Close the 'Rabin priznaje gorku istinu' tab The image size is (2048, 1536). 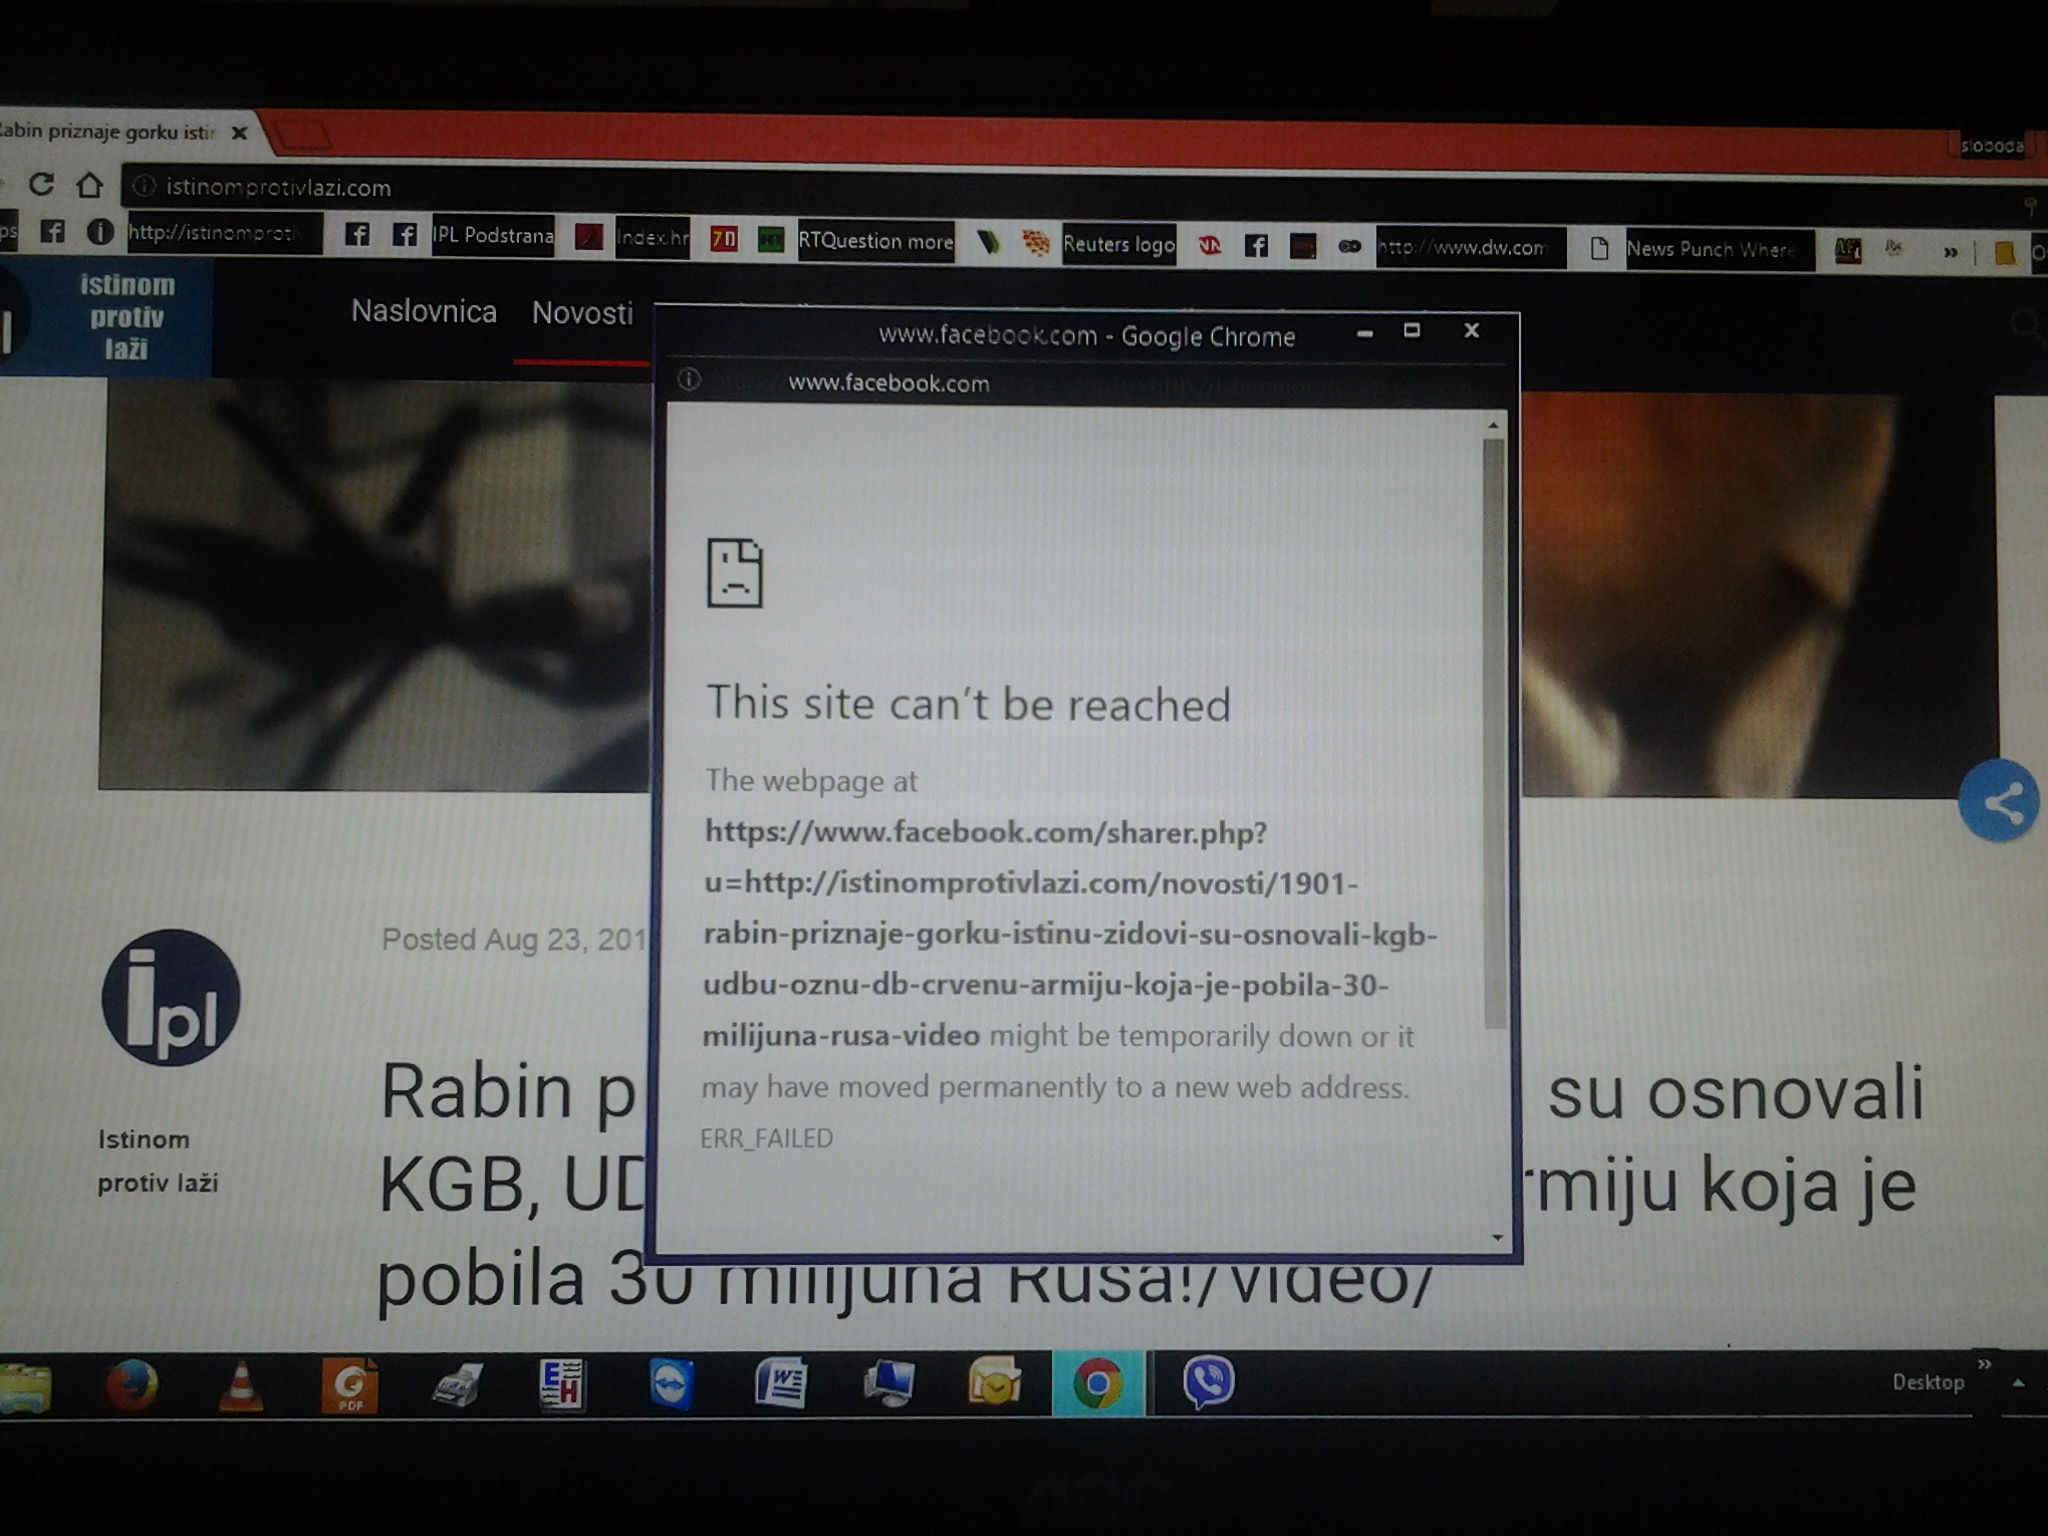pyautogui.click(x=239, y=133)
